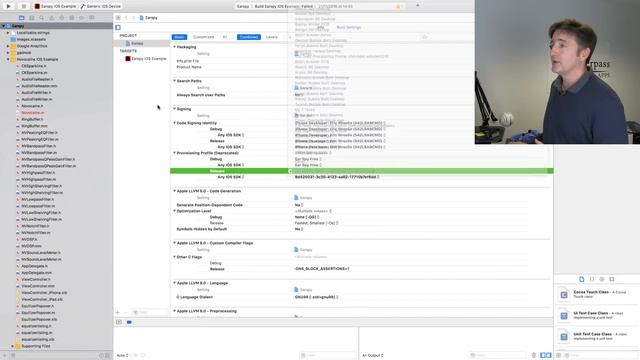Screen dimensions: 640x360
Task: Open the Debug navigator icon
Action: pos(72,18)
